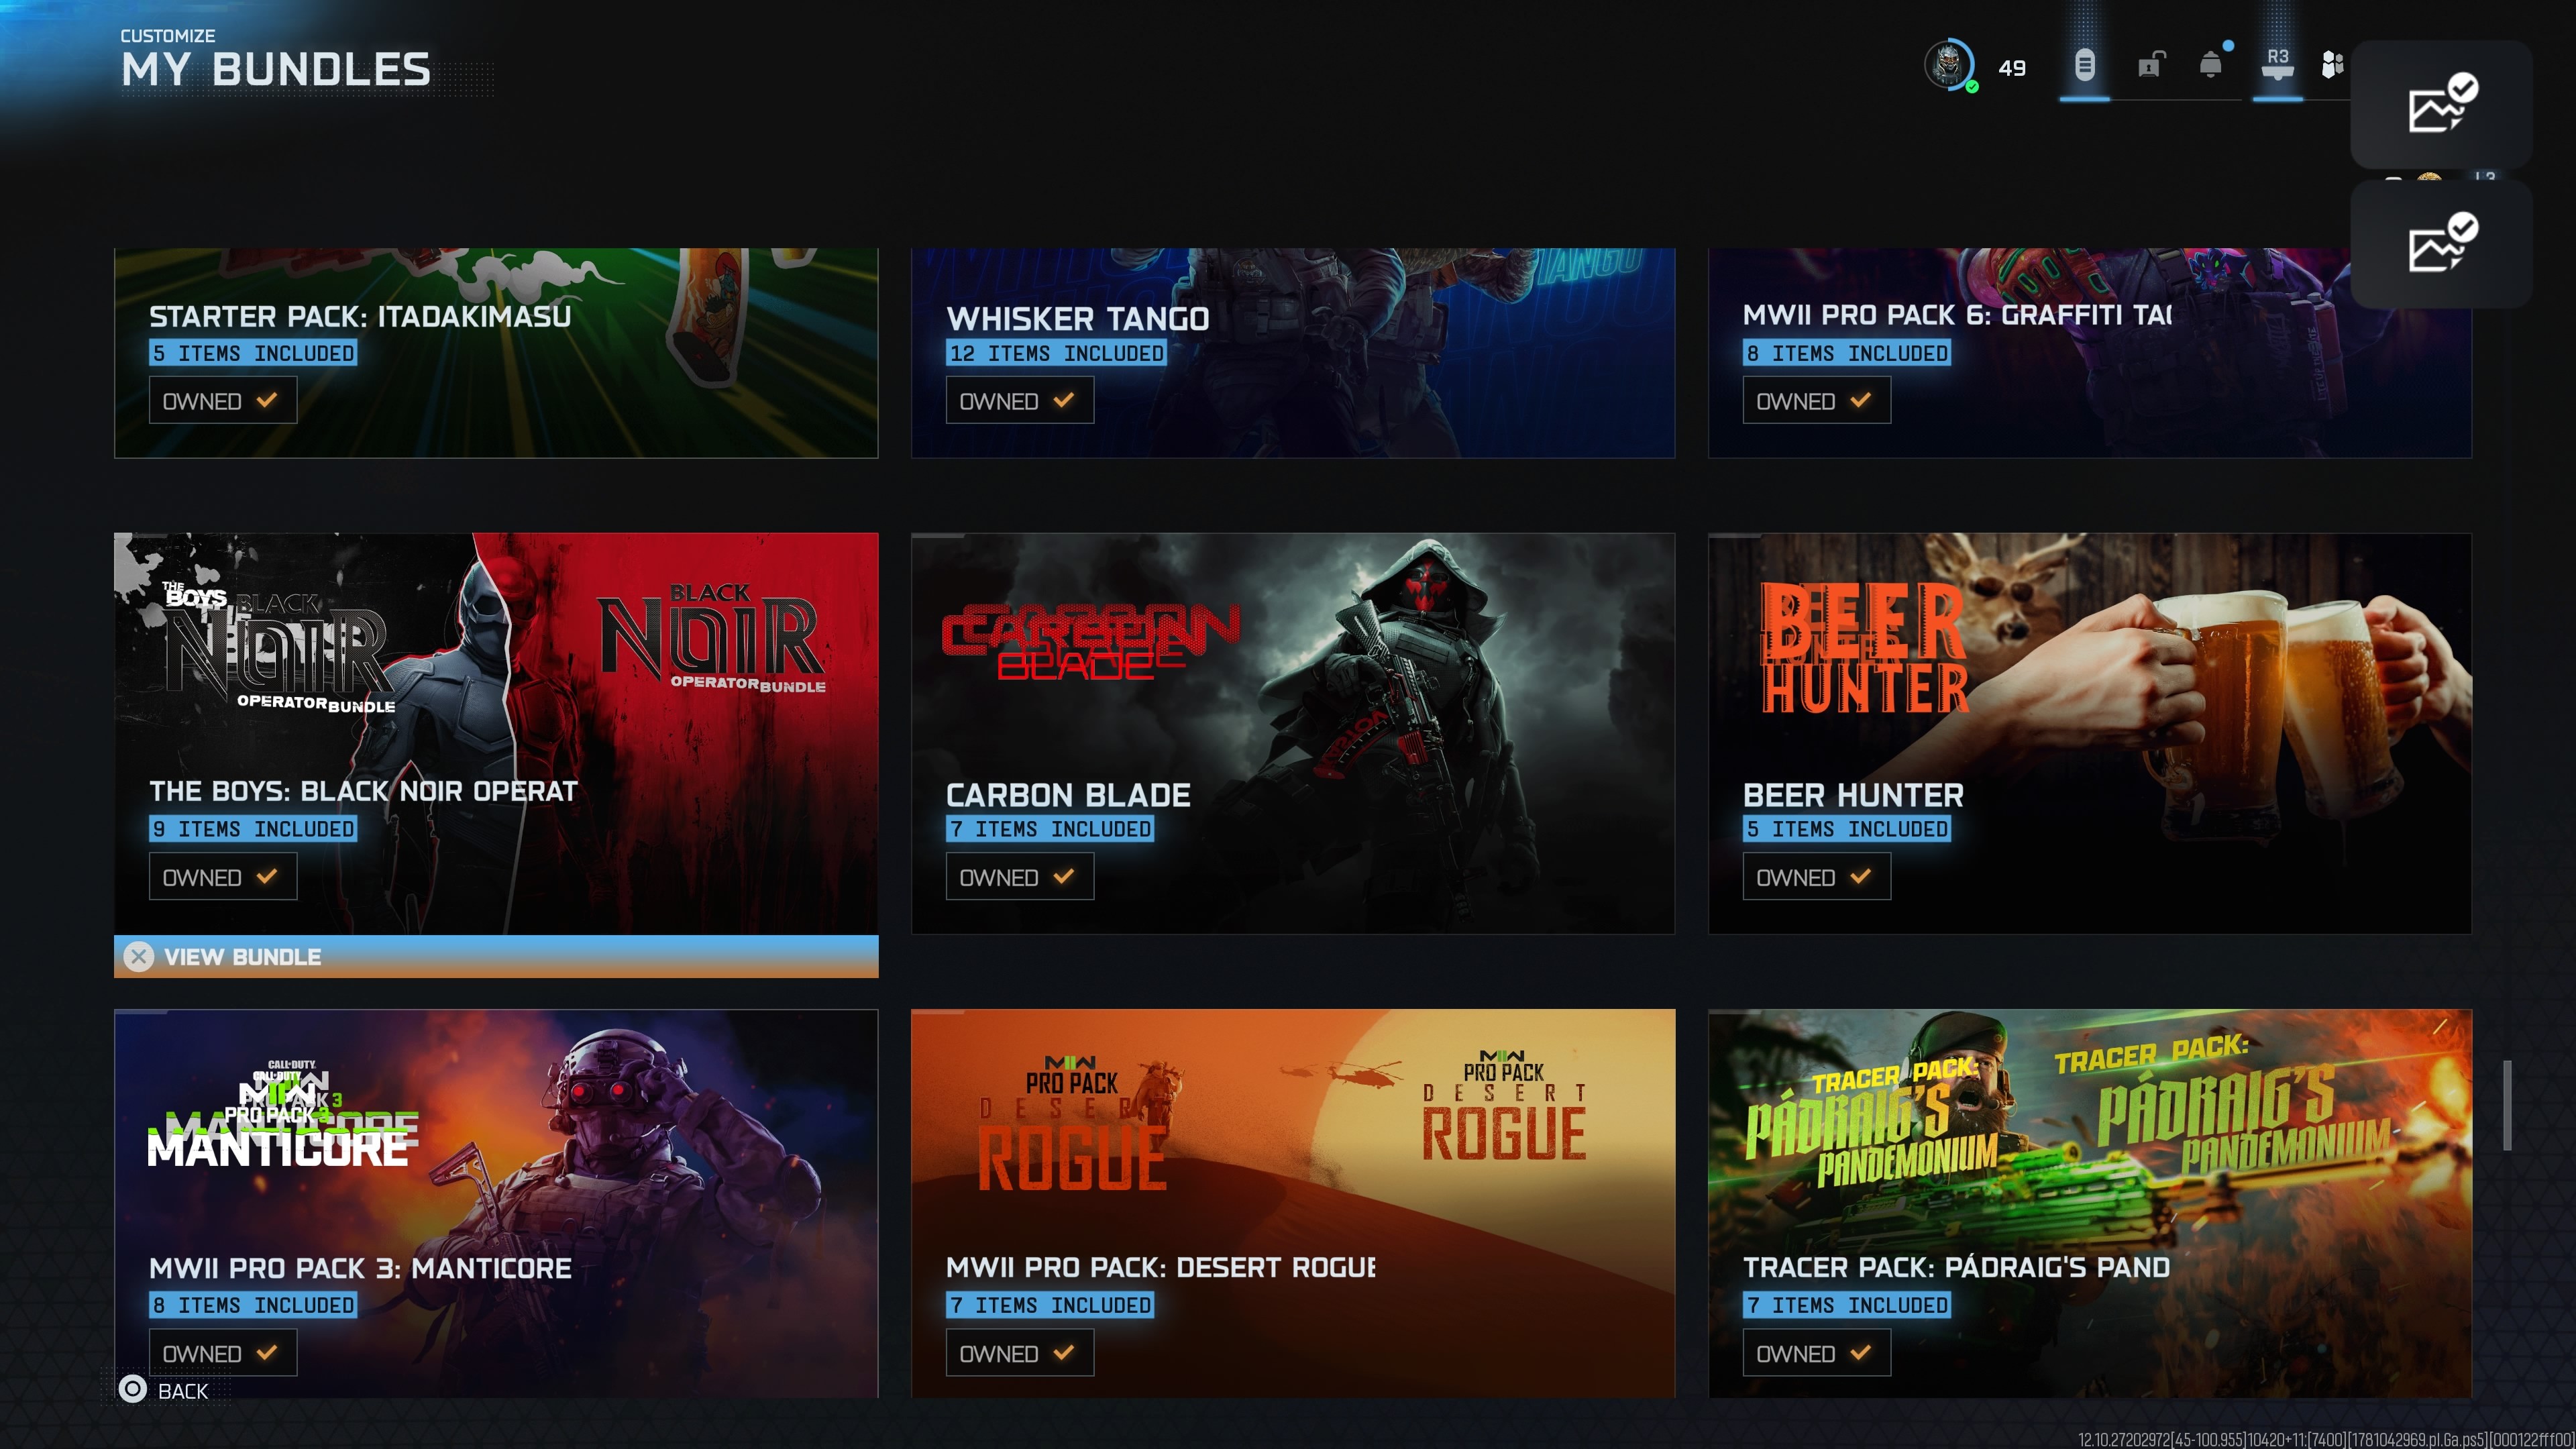Click the red Black Noir Operator Bundle logo
The image size is (2576, 1449).
(712, 639)
